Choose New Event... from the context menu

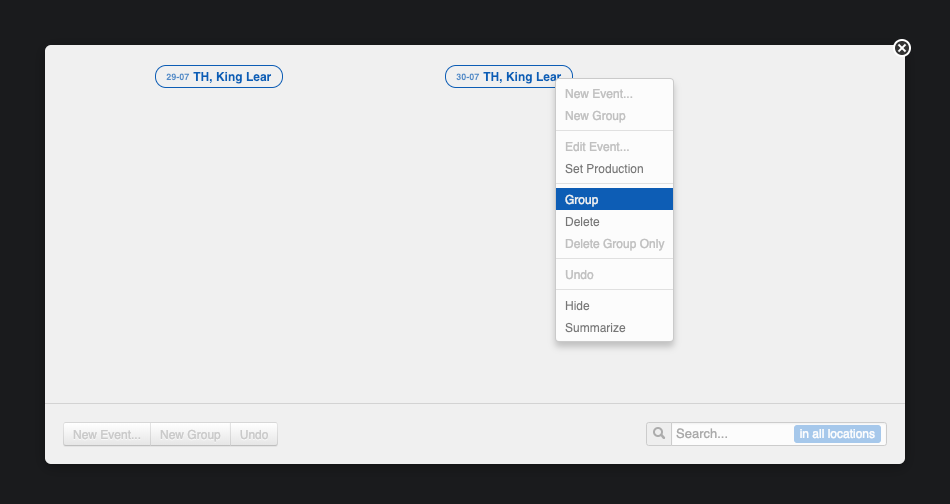(x=598, y=94)
